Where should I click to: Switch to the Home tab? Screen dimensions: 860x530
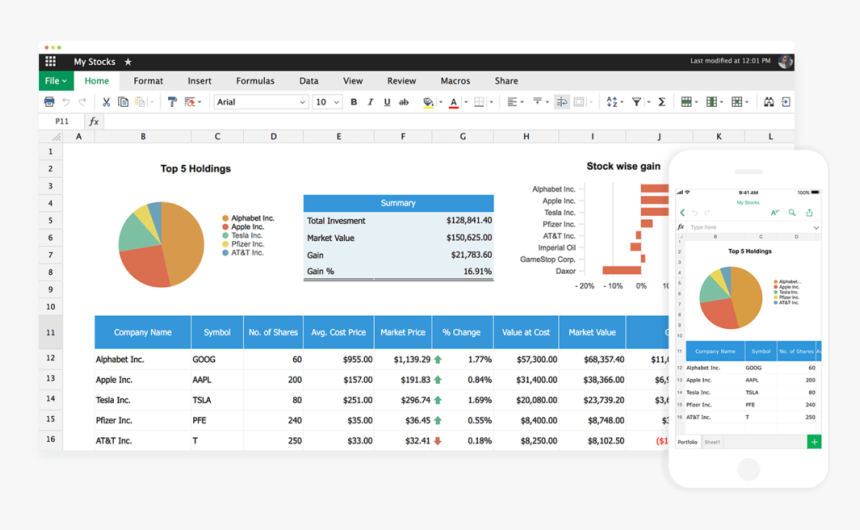(97, 81)
